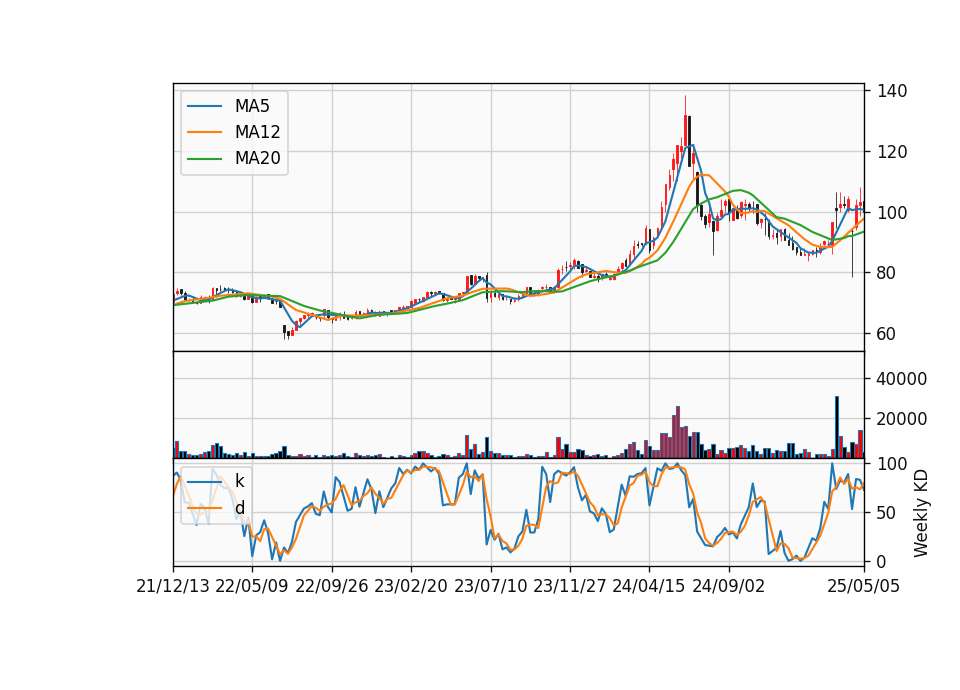The image size is (960, 690).
Task: Click the date label 22/05/09
Action: pyautogui.click(x=252, y=586)
